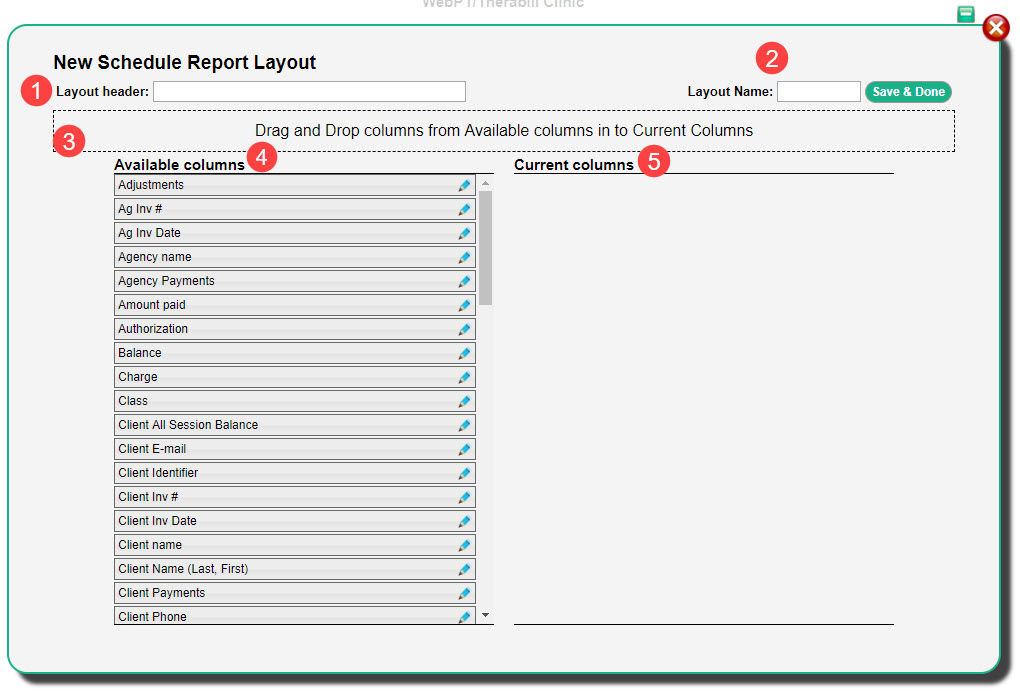Select the Amount paid column row
The height and width of the screenshot is (691, 1020).
pyautogui.click(x=295, y=306)
